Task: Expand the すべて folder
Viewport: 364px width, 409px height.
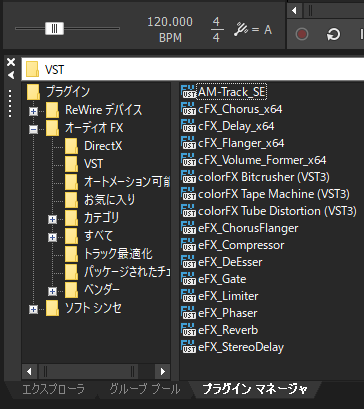Action: click(52, 237)
